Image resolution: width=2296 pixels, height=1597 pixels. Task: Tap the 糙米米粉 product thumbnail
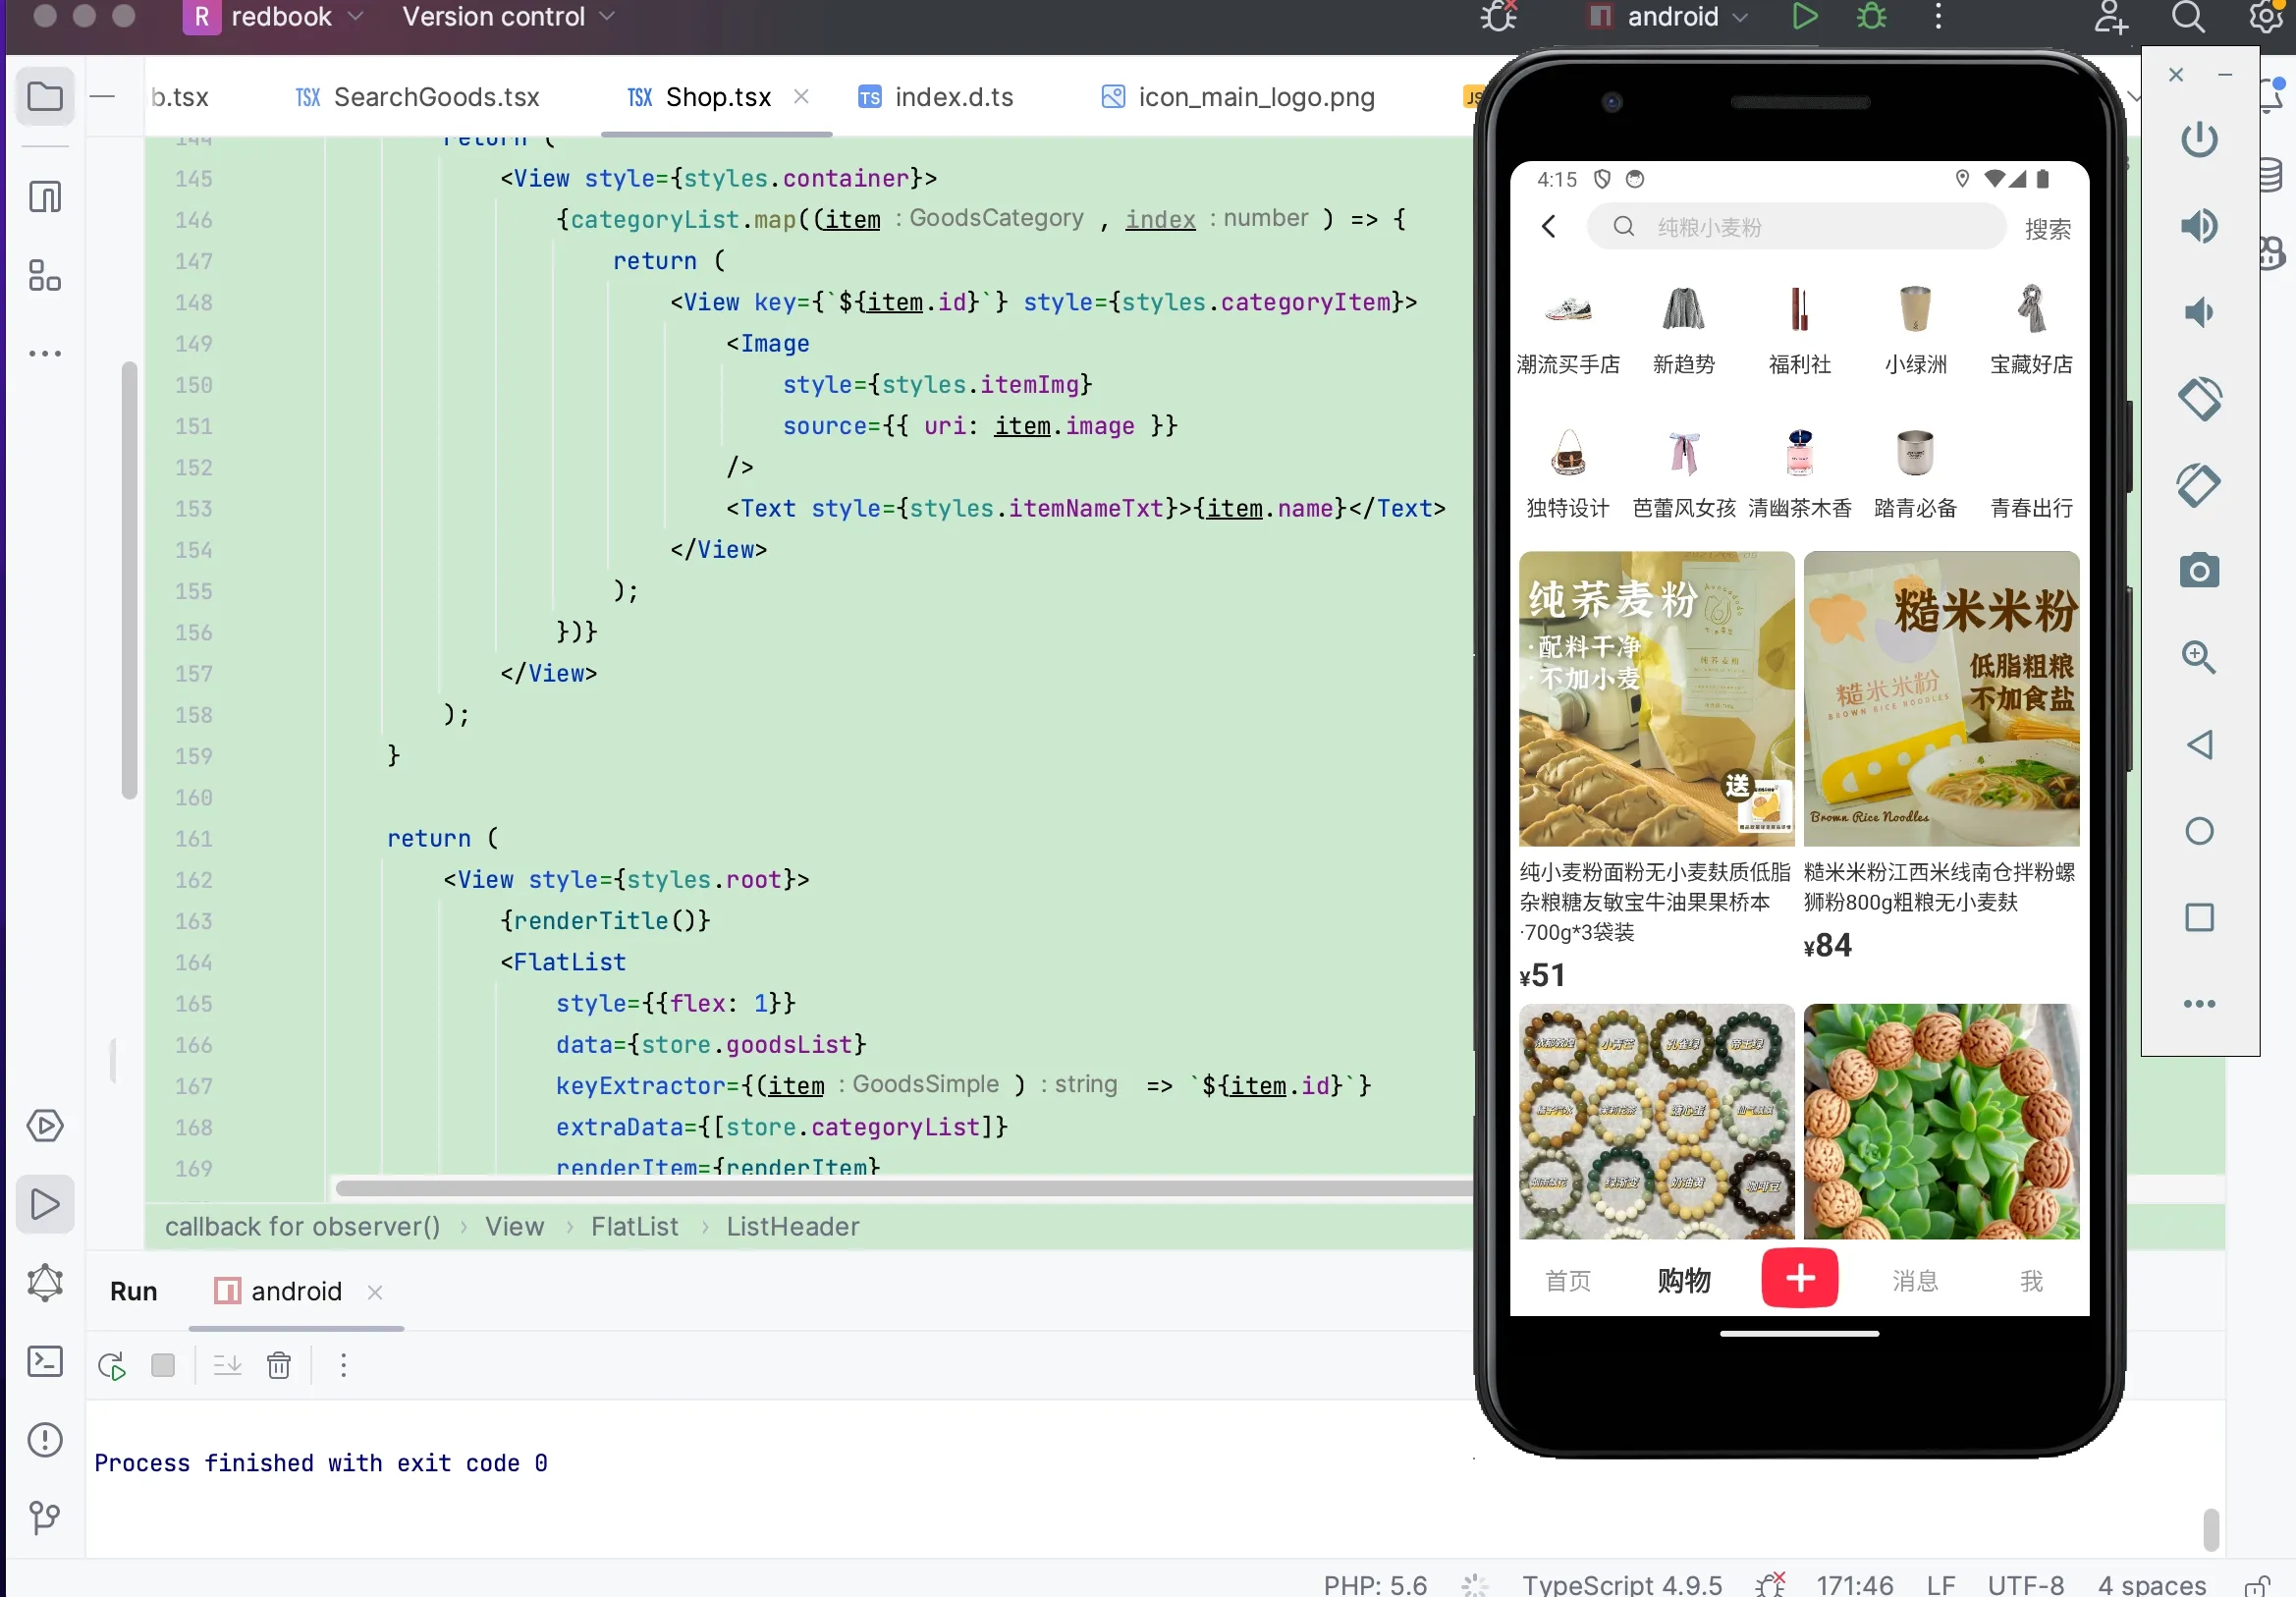coord(1941,699)
